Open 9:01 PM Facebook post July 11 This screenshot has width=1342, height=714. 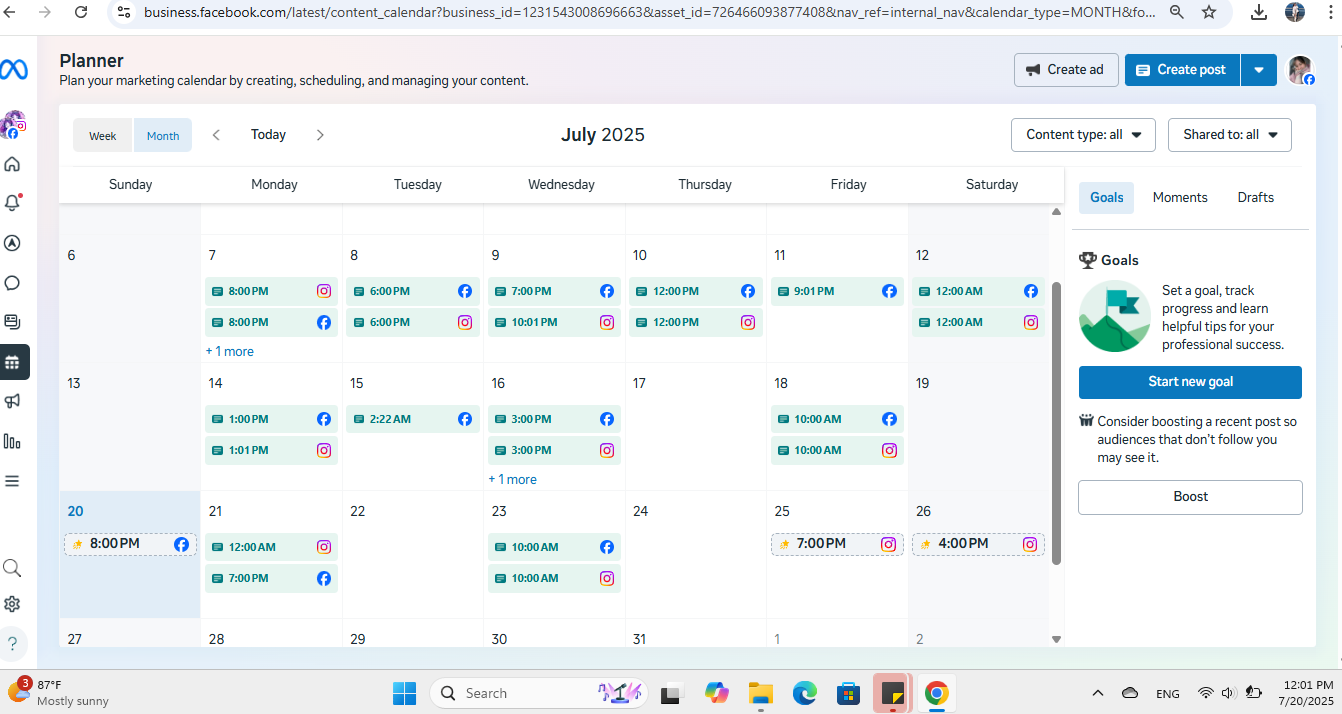click(837, 292)
